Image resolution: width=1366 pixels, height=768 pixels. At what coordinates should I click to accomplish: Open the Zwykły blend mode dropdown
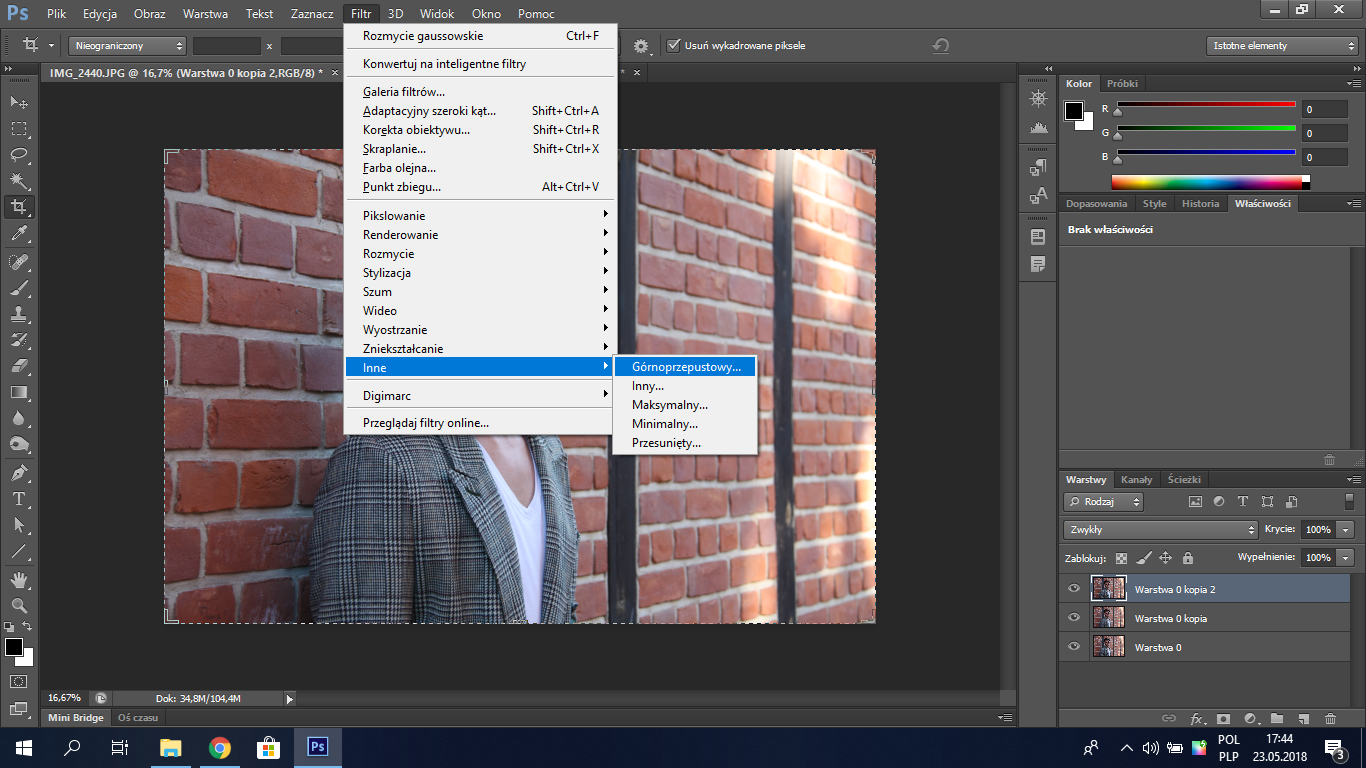(1160, 529)
